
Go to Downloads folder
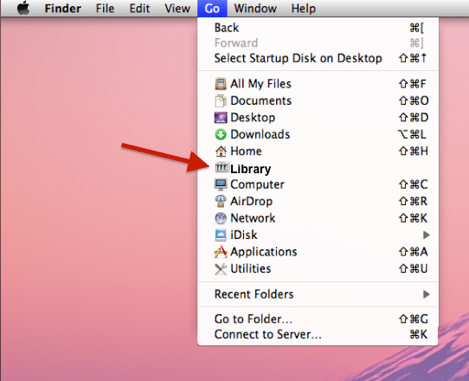pos(318,134)
